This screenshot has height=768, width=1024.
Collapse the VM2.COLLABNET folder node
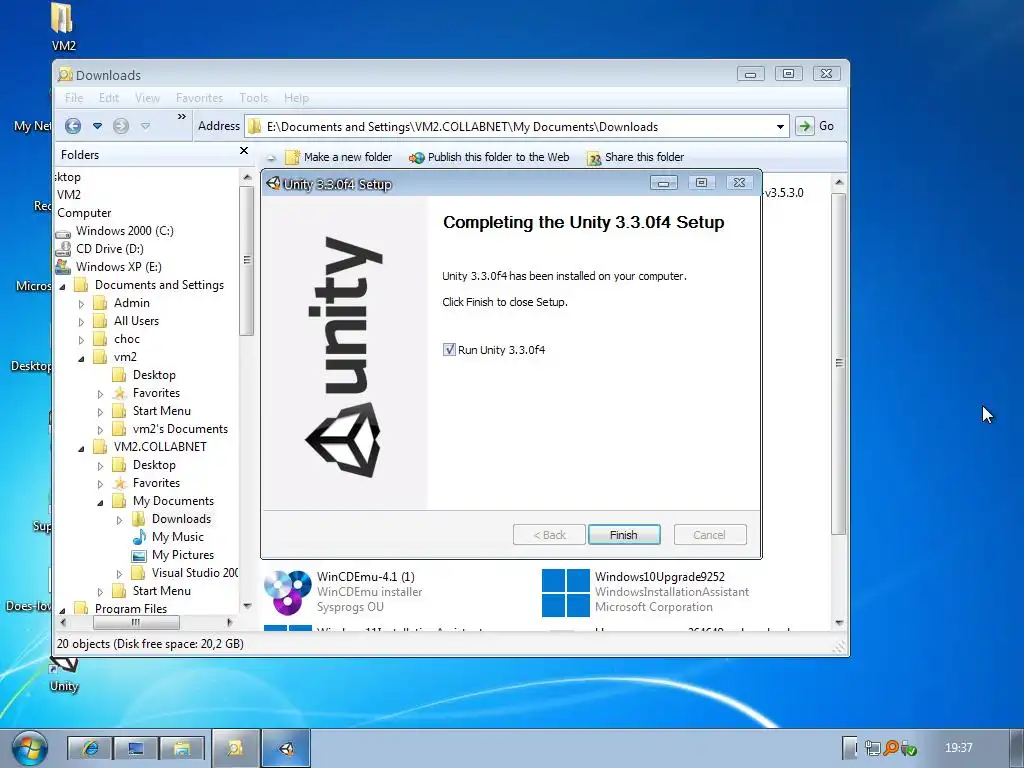82,448
